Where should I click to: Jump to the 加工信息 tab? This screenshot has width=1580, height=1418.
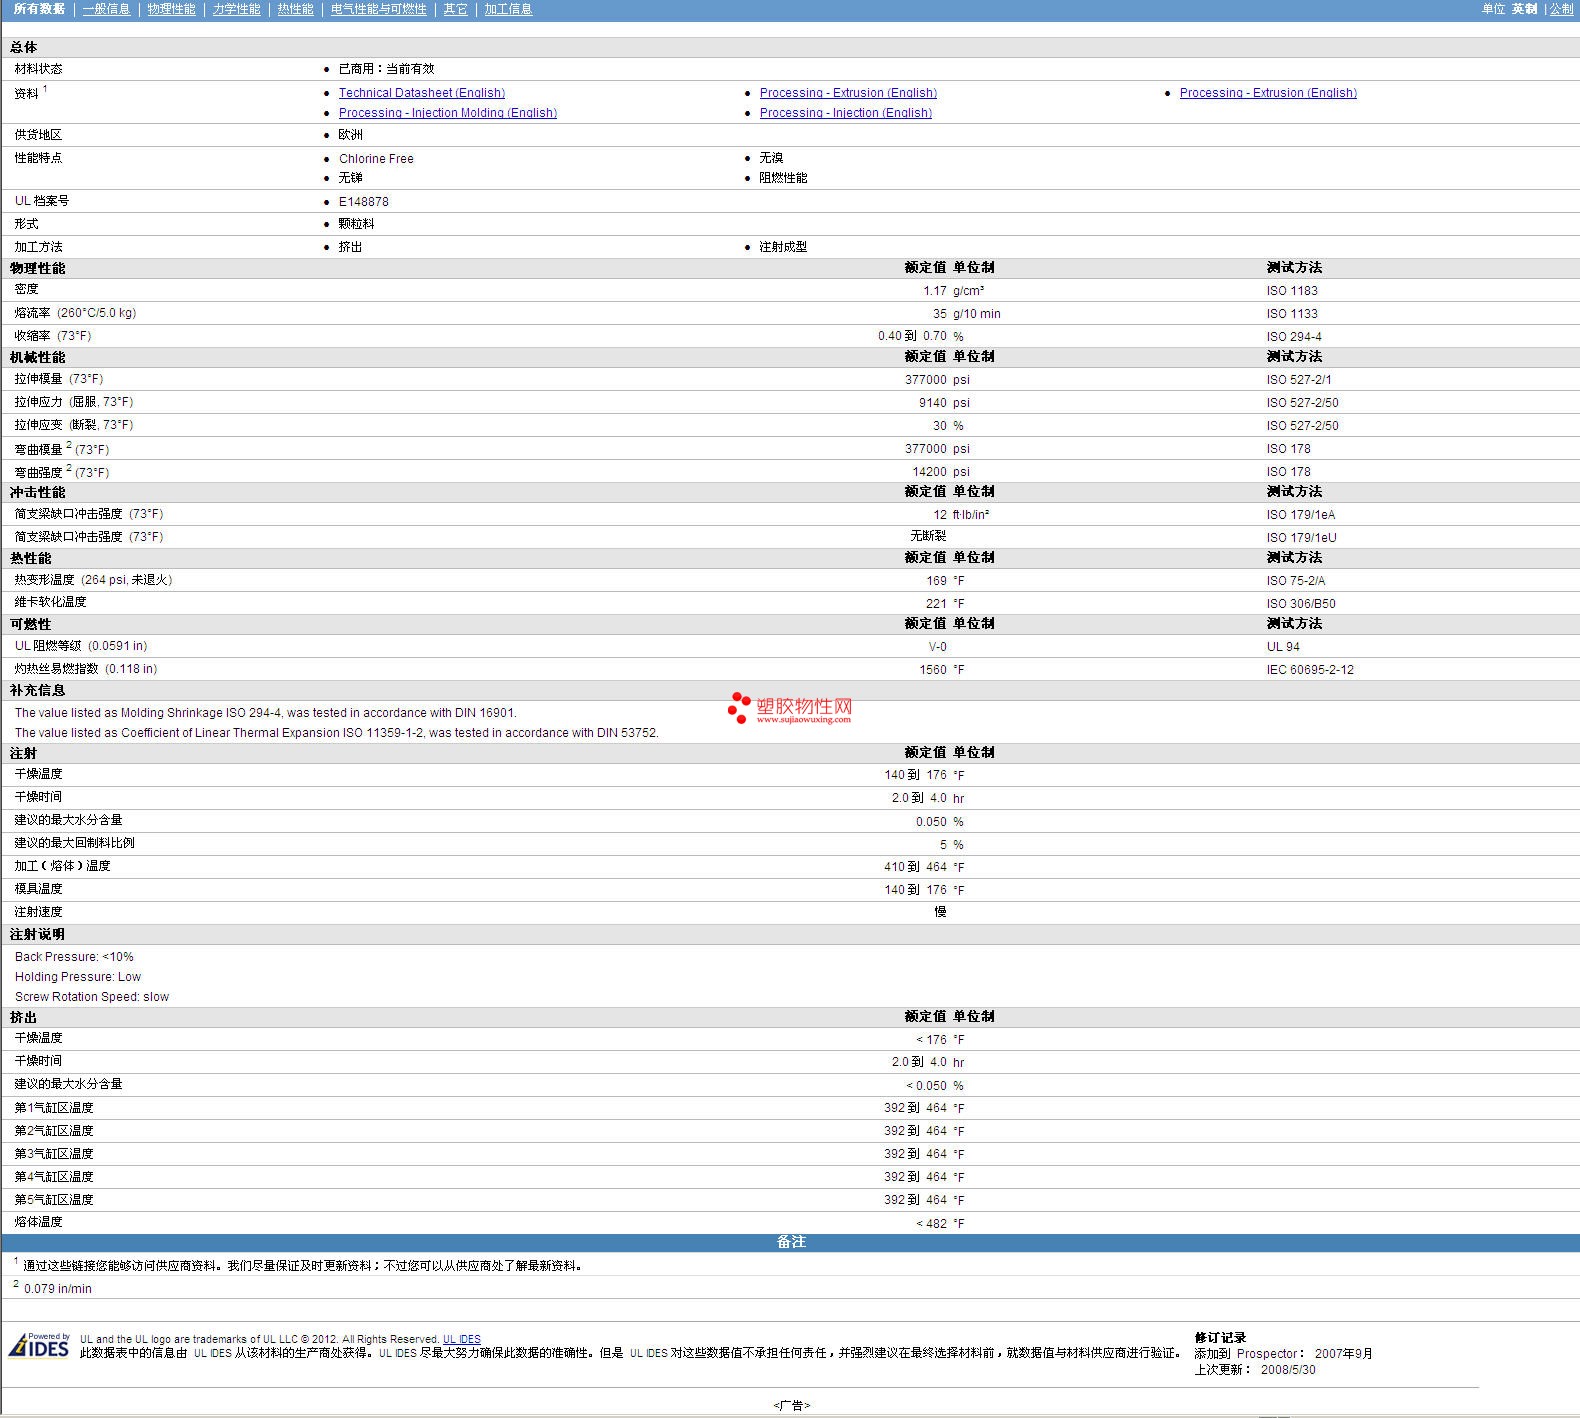pos(508,9)
